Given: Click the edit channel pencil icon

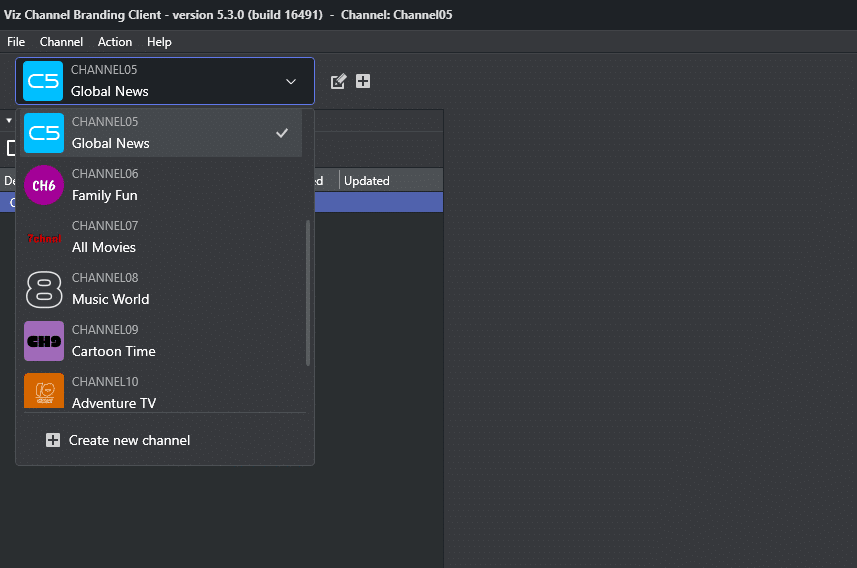Looking at the screenshot, I should (338, 81).
